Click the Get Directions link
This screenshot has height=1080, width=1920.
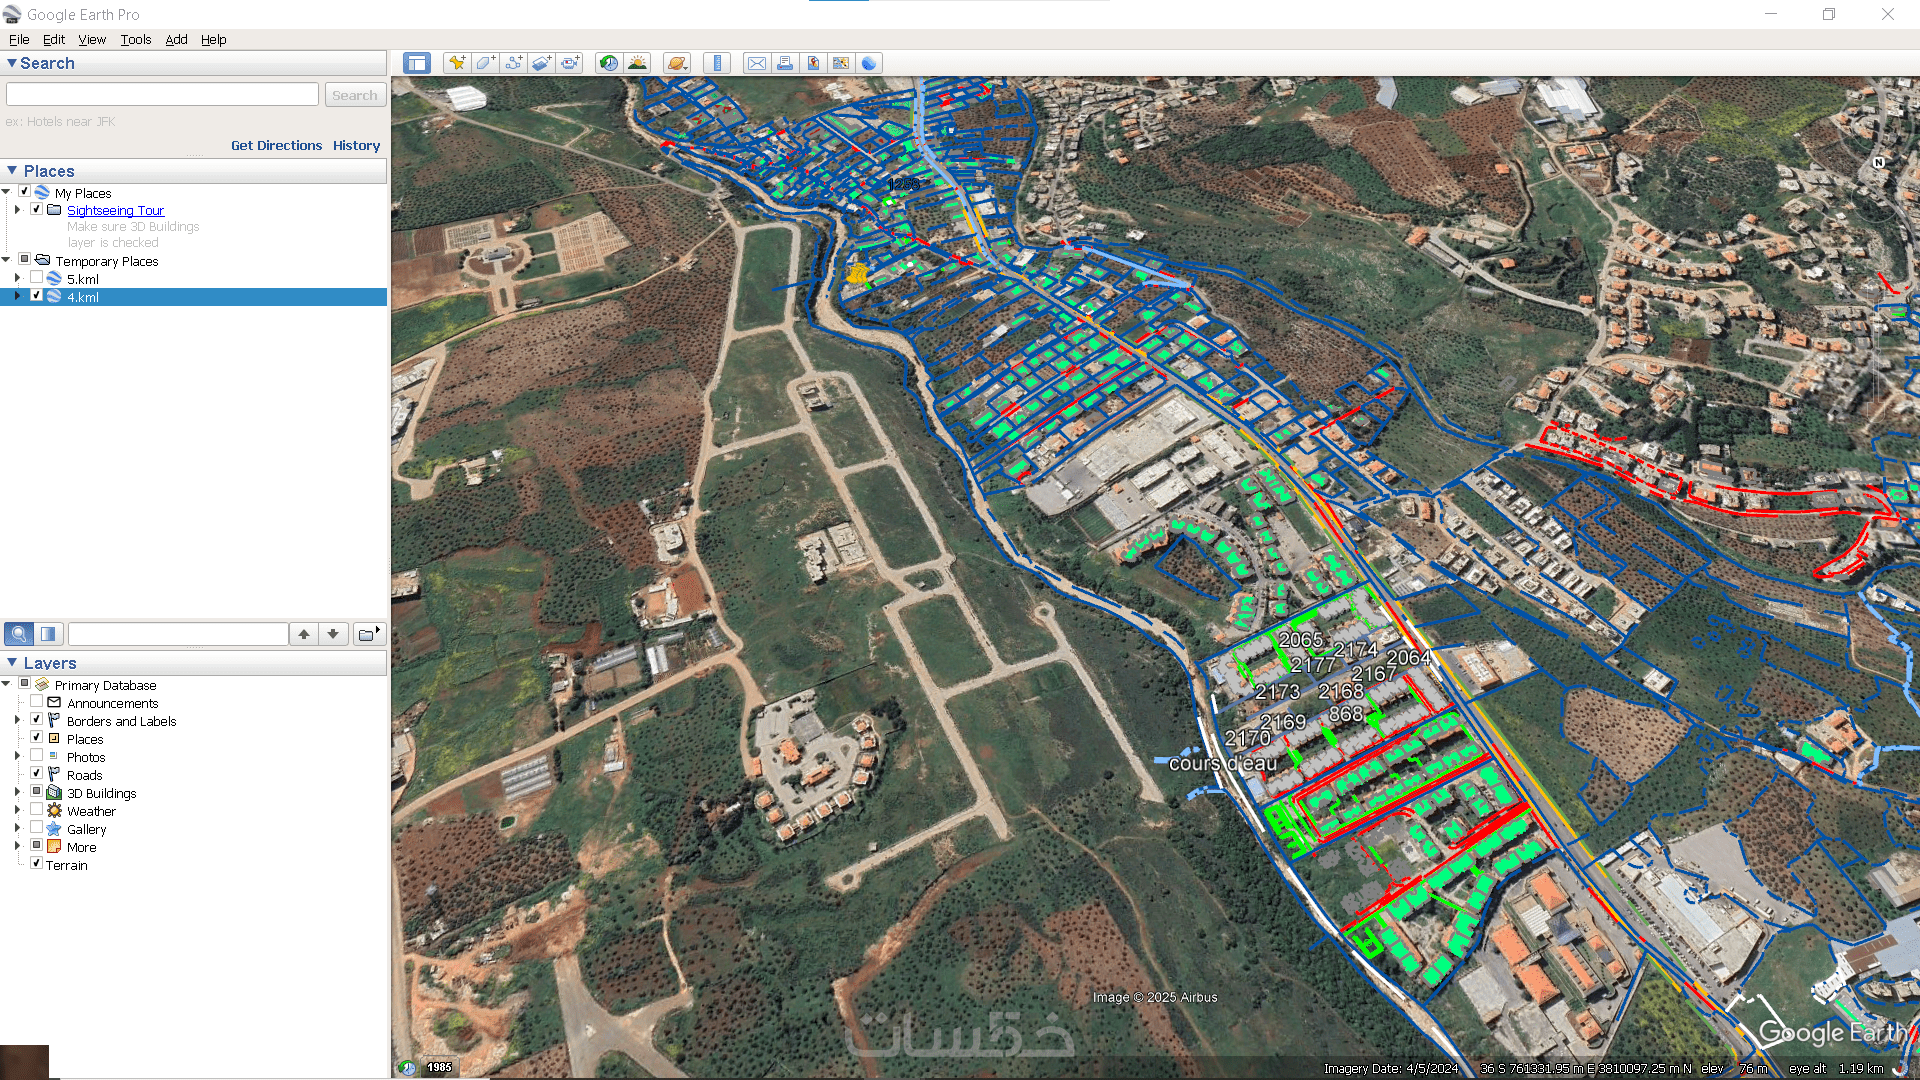[x=276, y=145]
